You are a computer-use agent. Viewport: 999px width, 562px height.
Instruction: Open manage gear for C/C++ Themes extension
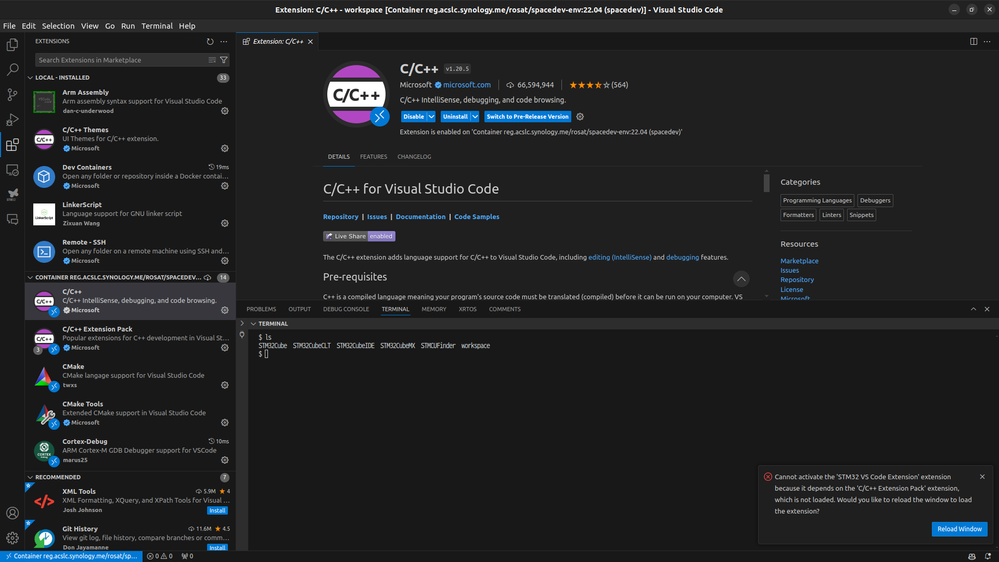pyautogui.click(x=225, y=148)
